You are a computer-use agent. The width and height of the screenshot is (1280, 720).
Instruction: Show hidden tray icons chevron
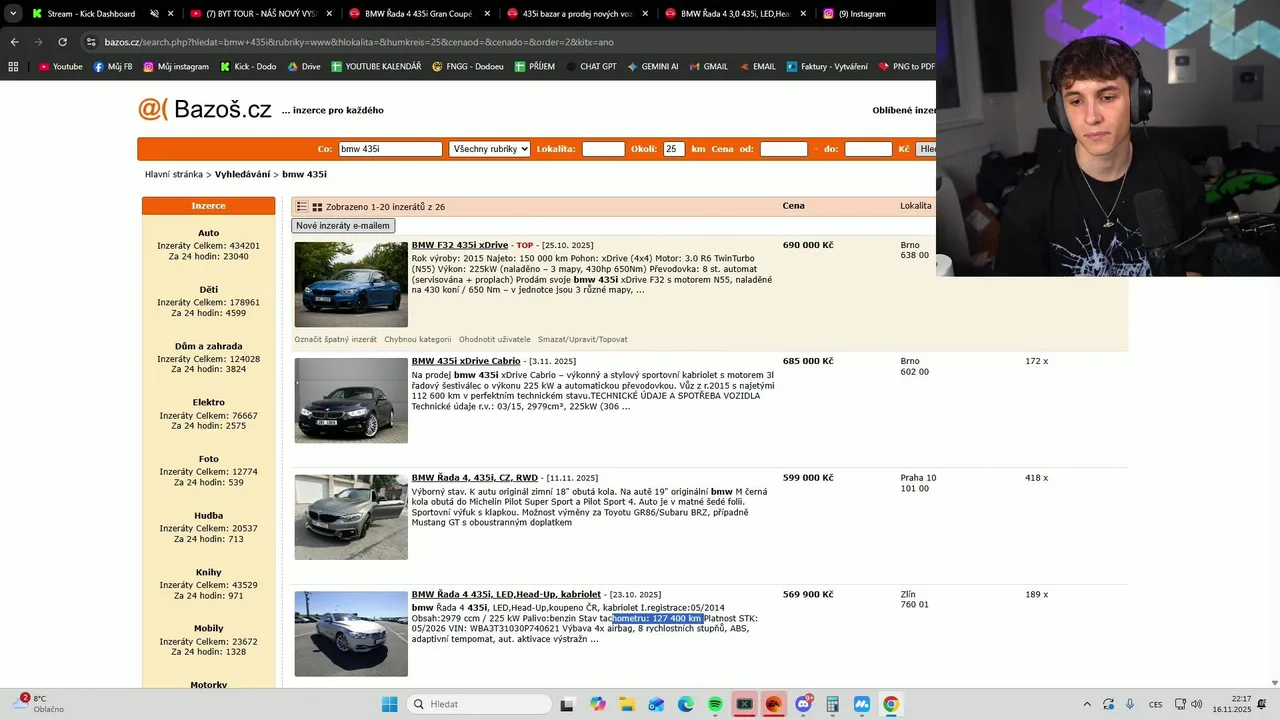pos(1087,704)
